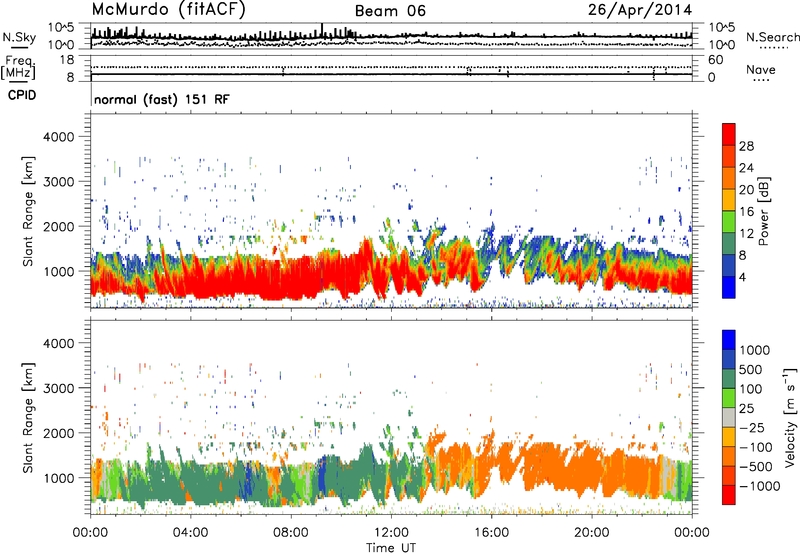The width and height of the screenshot is (800, 554).
Task: Click the 20:00 time axis tick label
Action: click(591, 533)
